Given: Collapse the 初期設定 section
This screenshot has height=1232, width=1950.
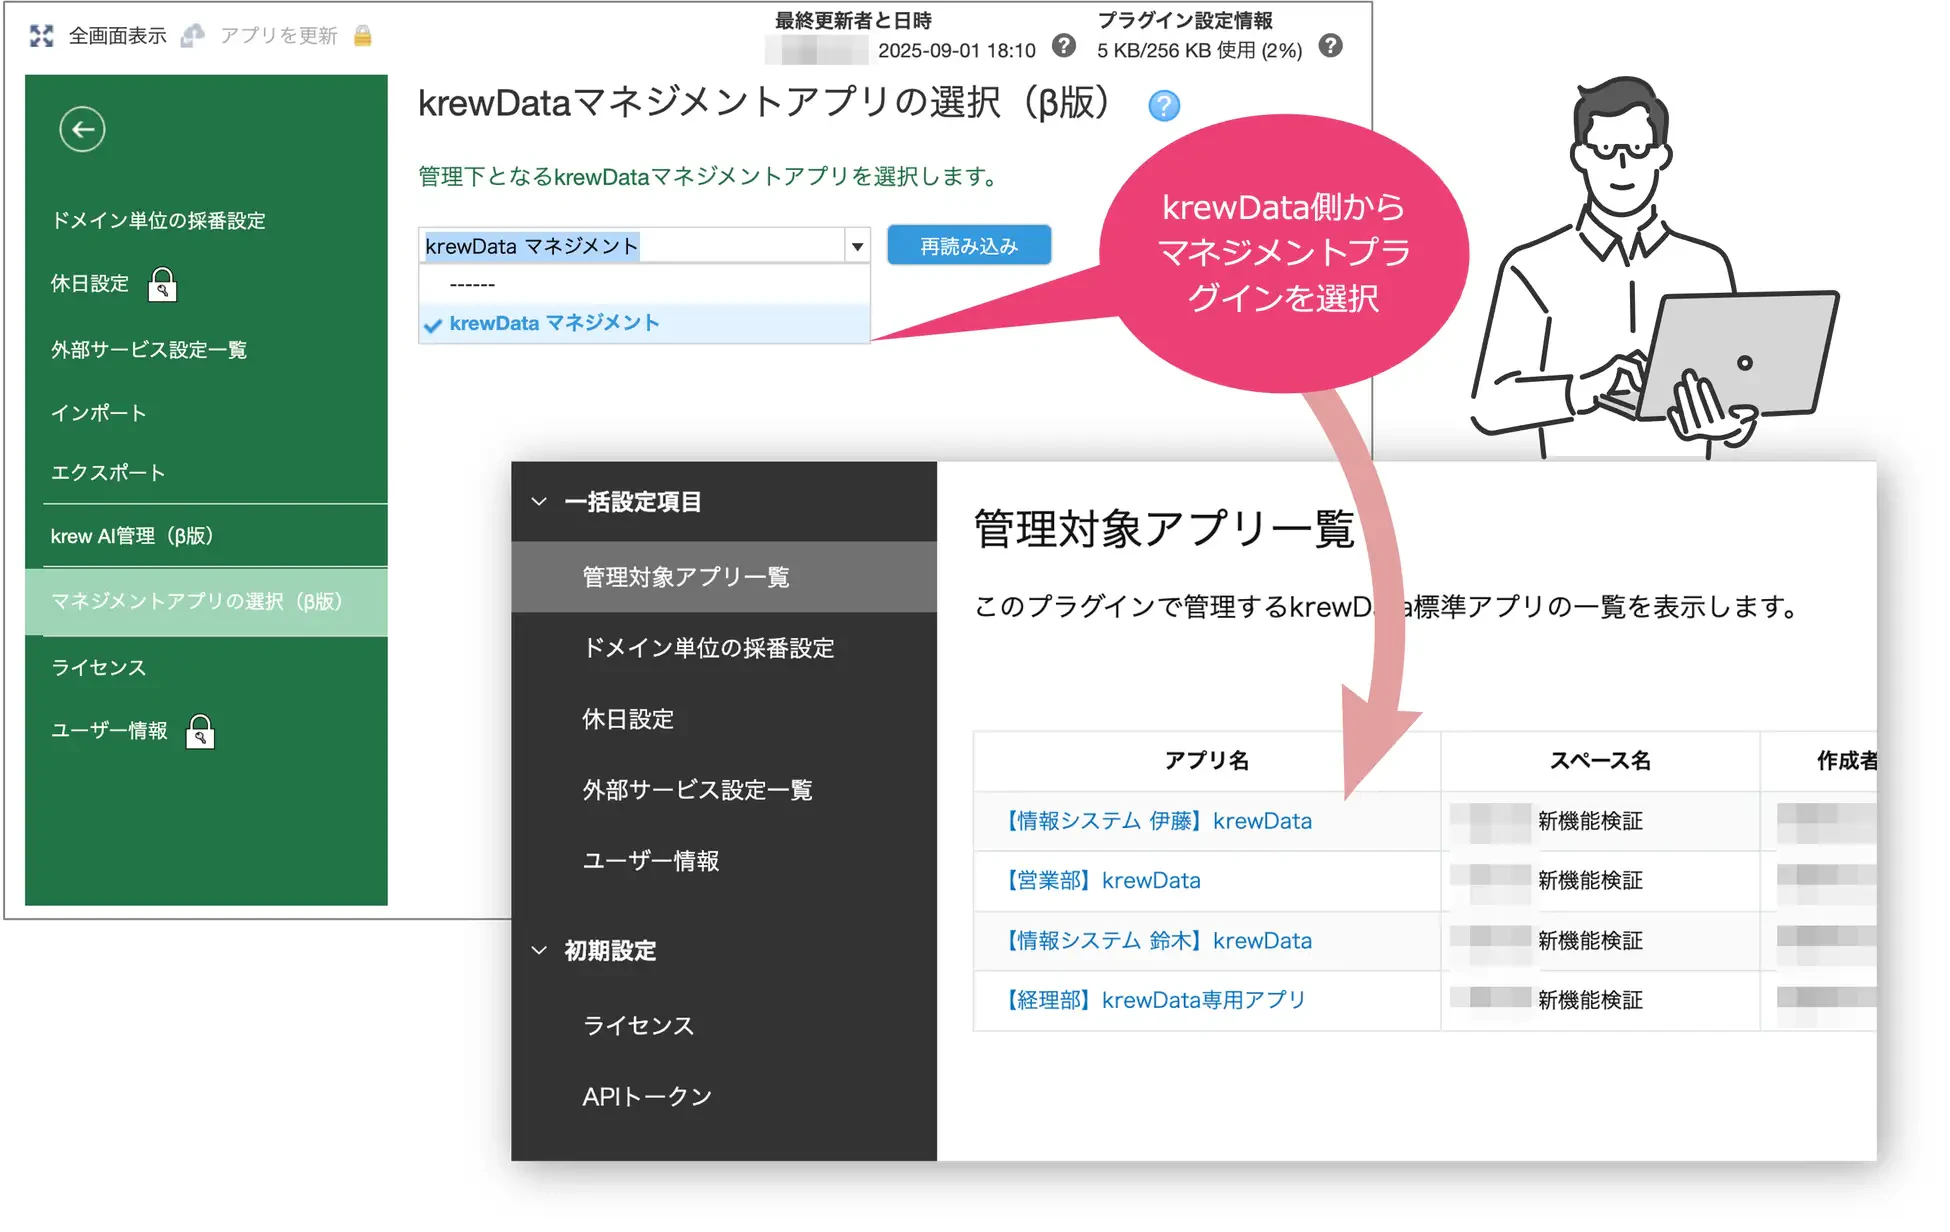Looking at the screenshot, I should pyautogui.click(x=539, y=950).
